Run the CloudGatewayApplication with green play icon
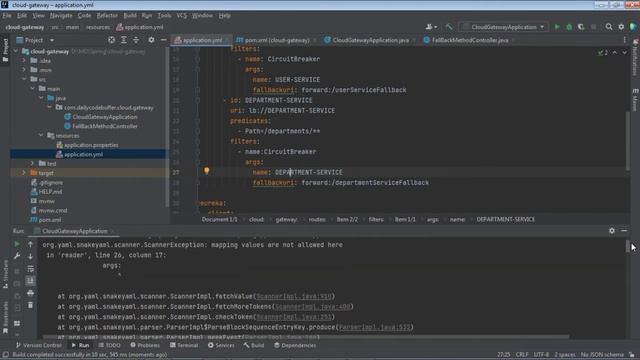The width and height of the screenshot is (640, 360). [557, 27]
